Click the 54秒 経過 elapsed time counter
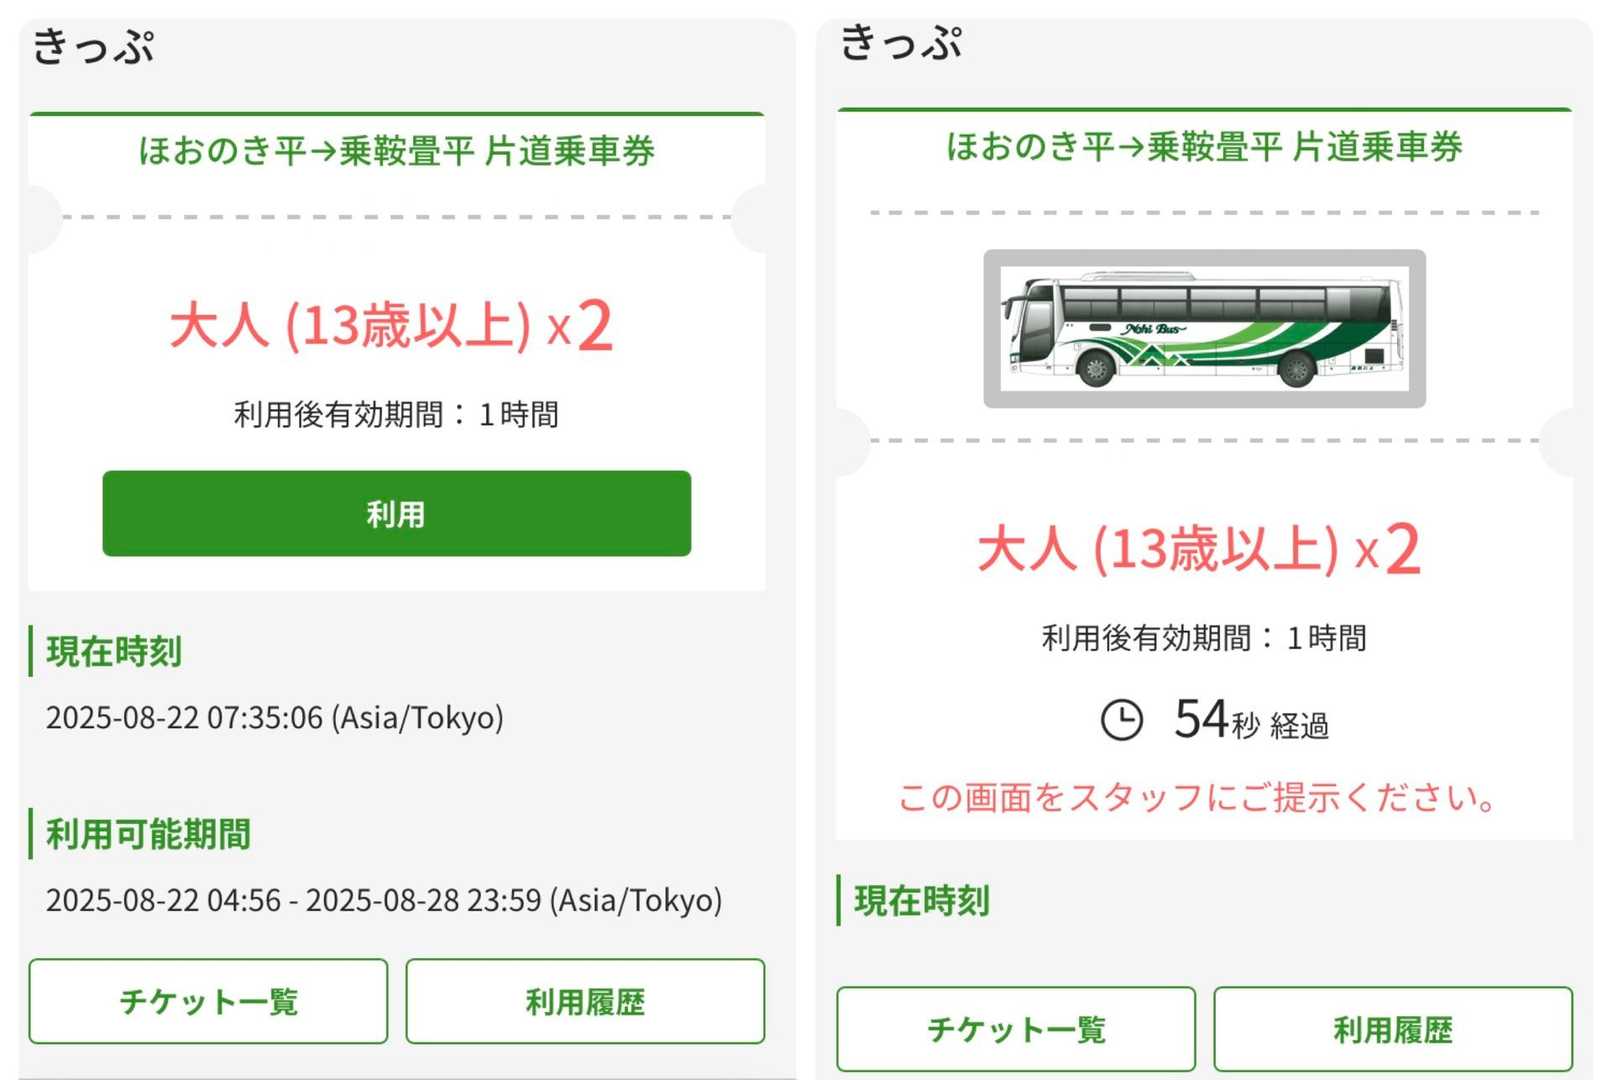Viewport: 1612px width, 1080px height. click(x=1251, y=720)
